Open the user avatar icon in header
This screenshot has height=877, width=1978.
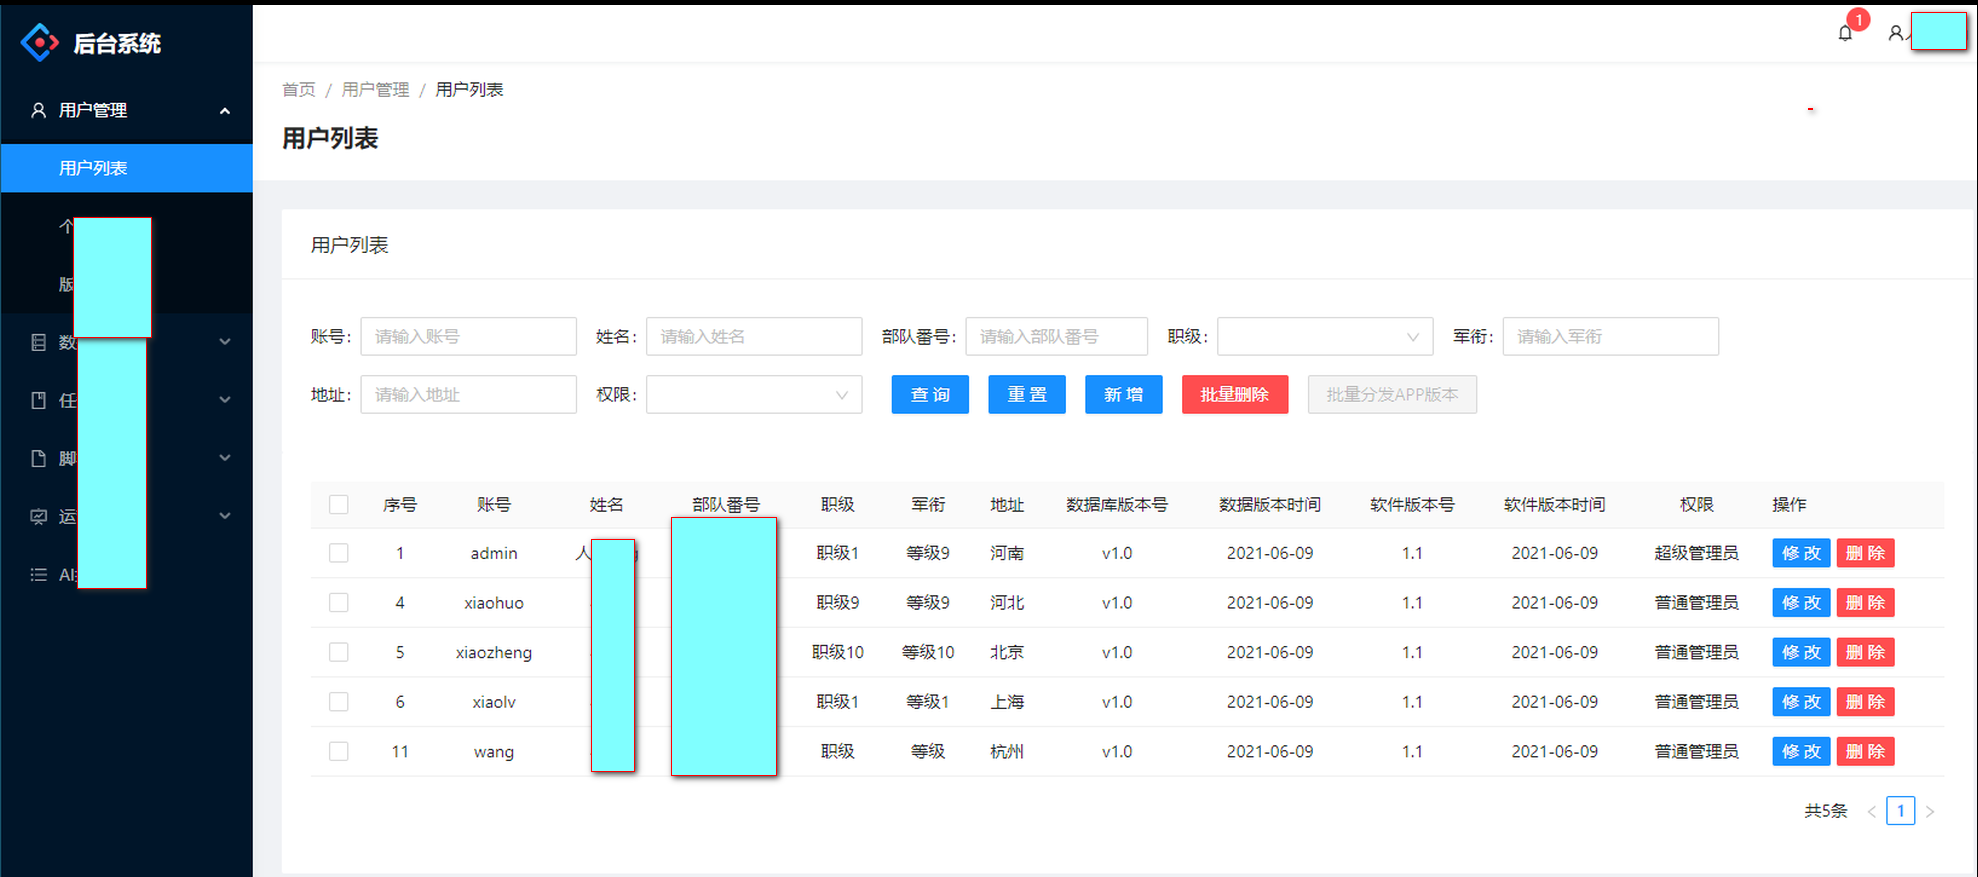tap(1895, 33)
